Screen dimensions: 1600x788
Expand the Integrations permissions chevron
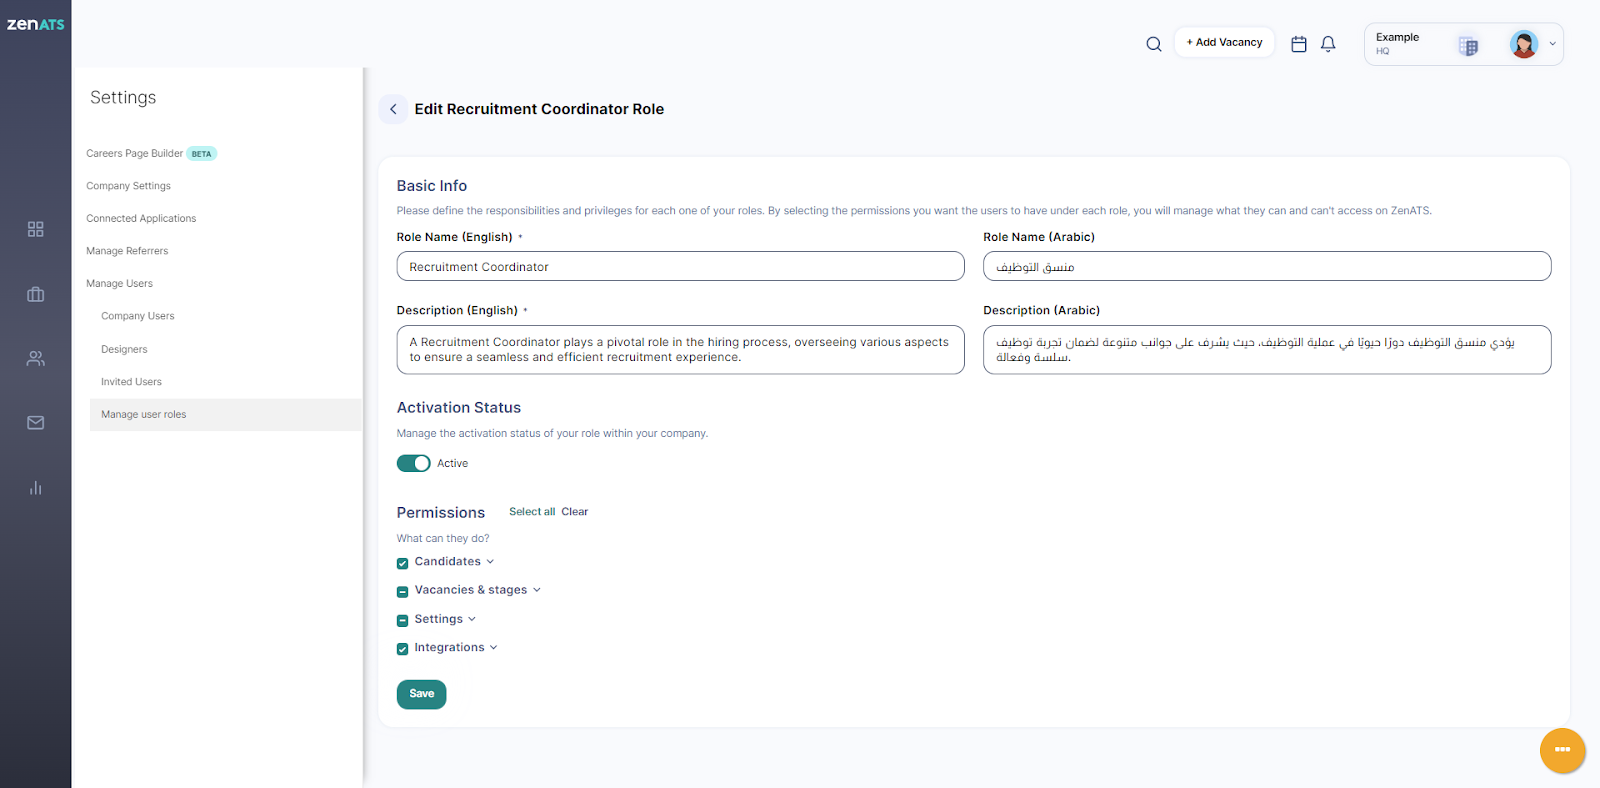click(494, 647)
